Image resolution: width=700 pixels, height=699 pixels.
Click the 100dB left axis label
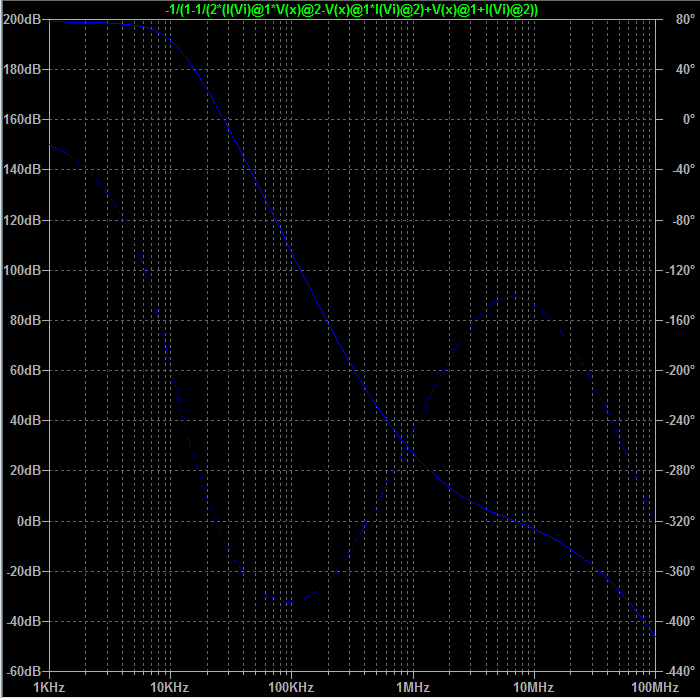pyautogui.click(x=22, y=270)
